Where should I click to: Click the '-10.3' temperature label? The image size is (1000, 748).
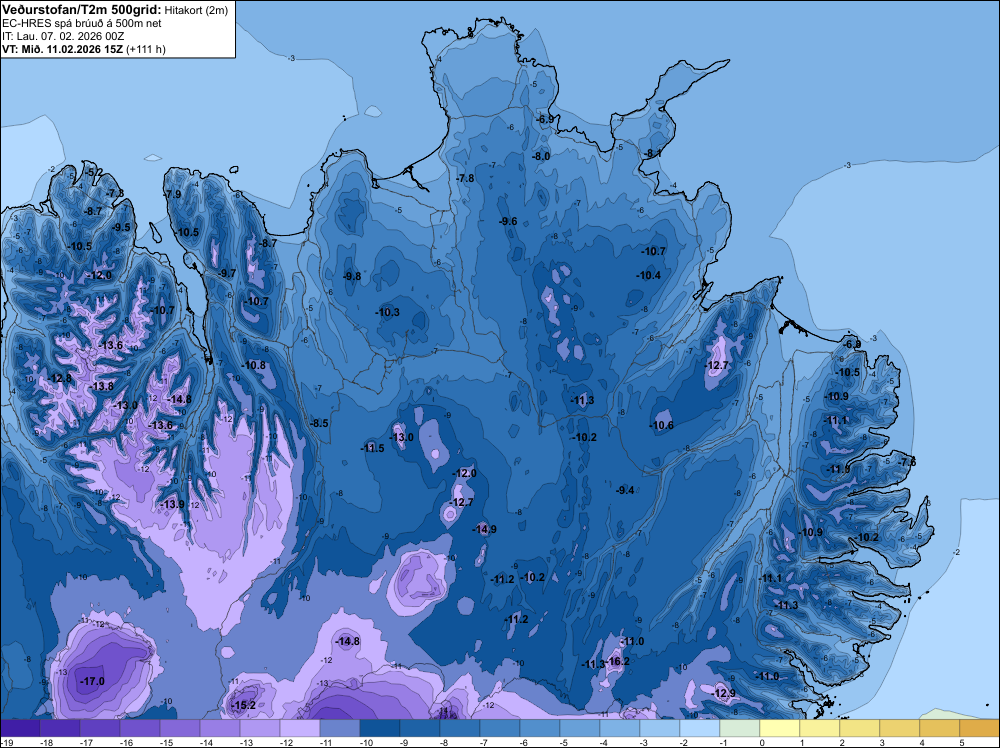(387, 312)
